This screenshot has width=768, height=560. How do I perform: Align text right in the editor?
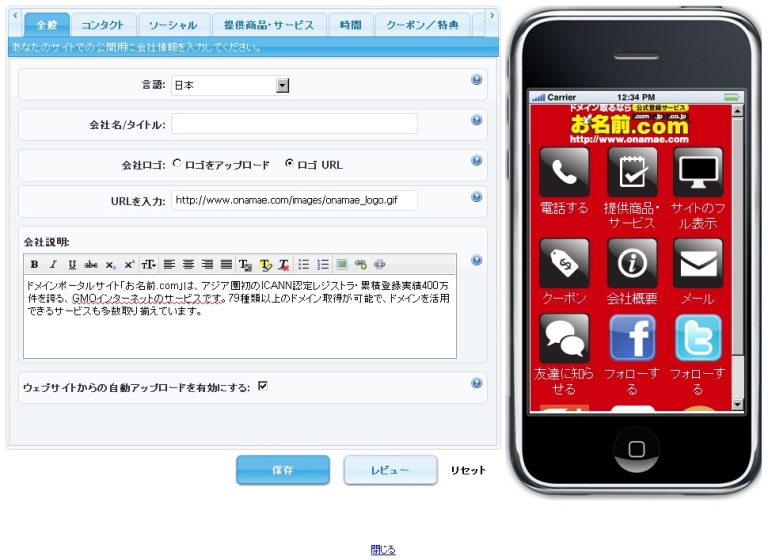(x=207, y=265)
